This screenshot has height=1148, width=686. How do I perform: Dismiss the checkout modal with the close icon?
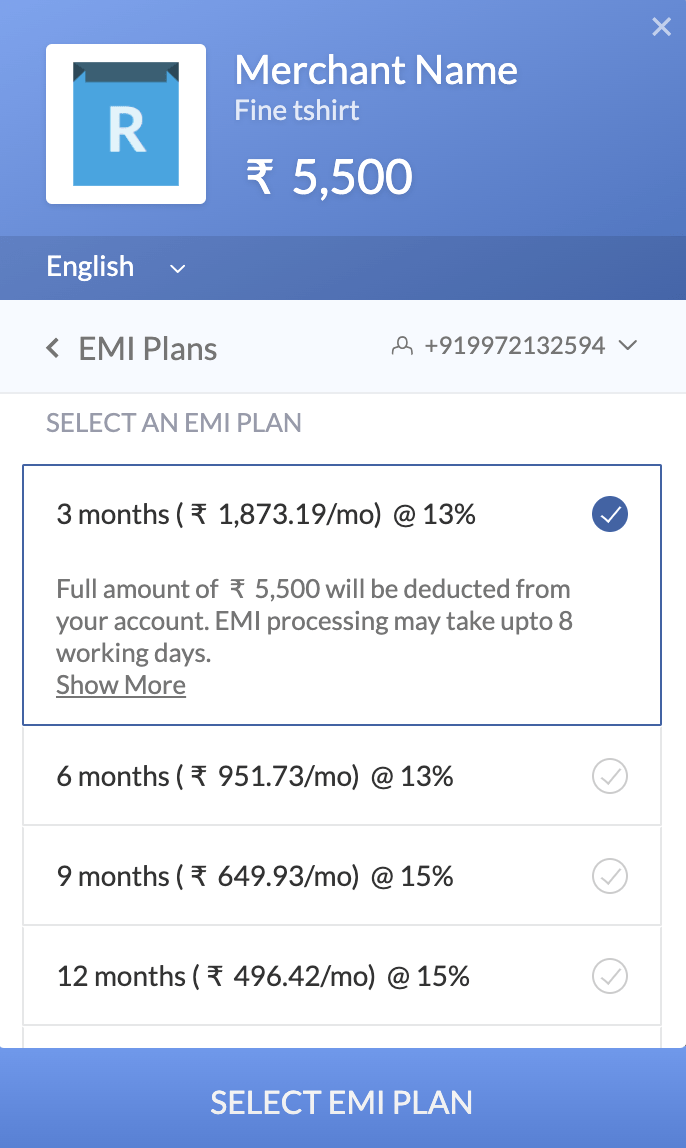(661, 27)
